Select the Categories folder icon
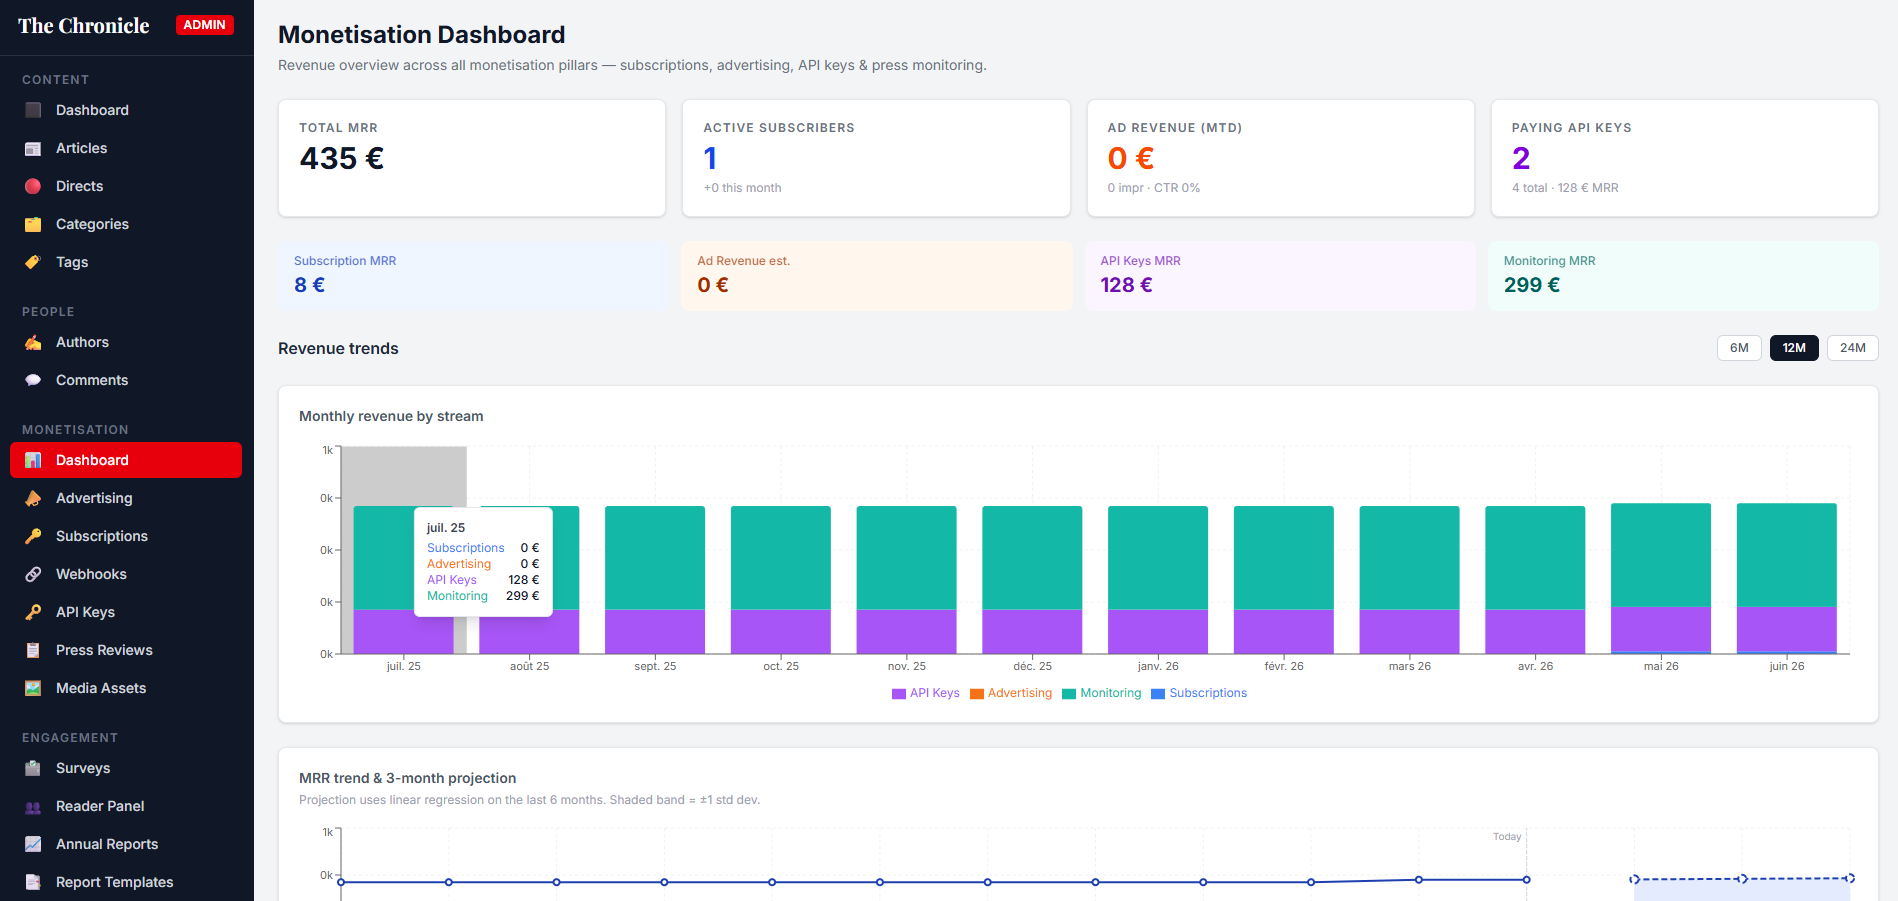 [x=33, y=224]
